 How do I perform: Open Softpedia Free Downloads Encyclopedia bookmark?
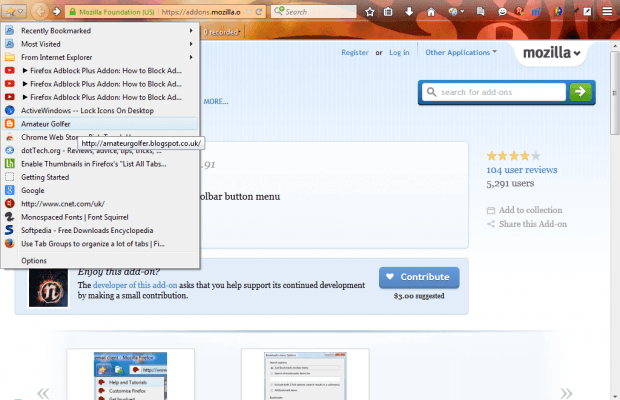tap(100, 230)
